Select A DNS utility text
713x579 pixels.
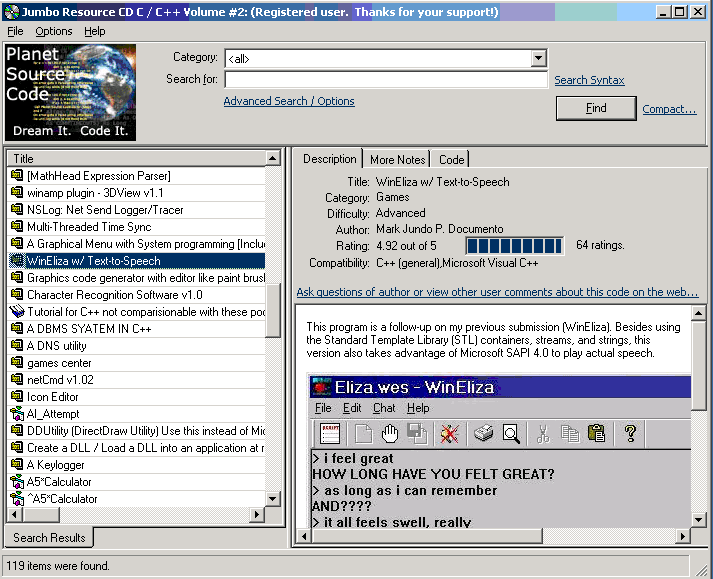point(56,346)
